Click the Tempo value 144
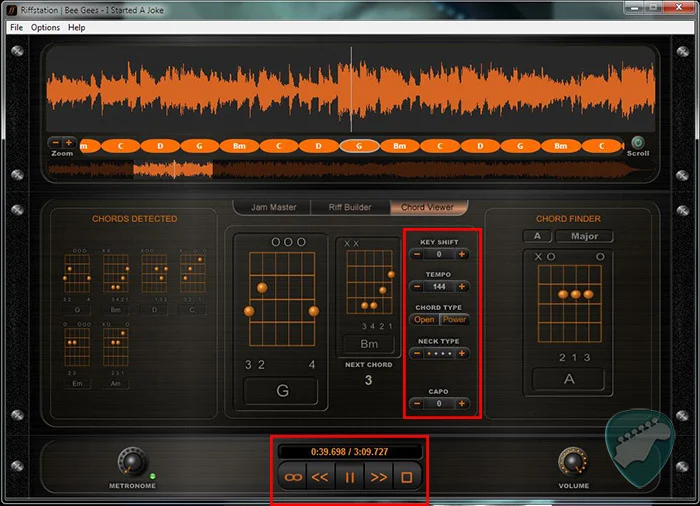Image resolution: width=700 pixels, height=506 pixels. click(439, 286)
